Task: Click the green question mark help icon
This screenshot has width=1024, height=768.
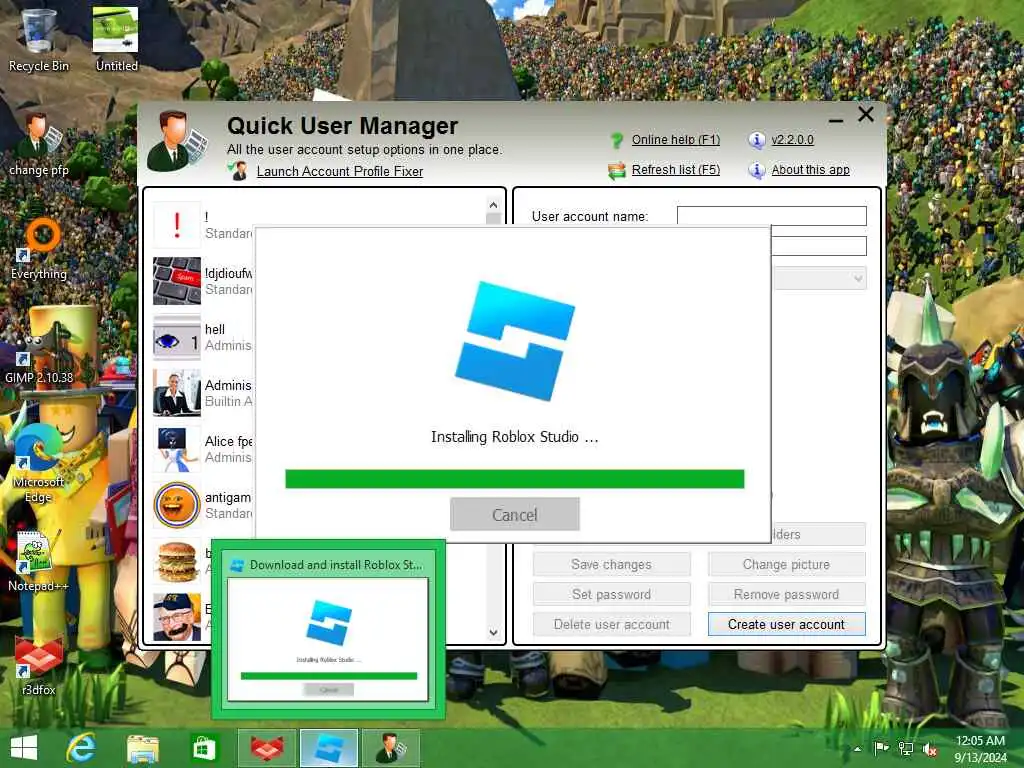Action: [x=616, y=140]
